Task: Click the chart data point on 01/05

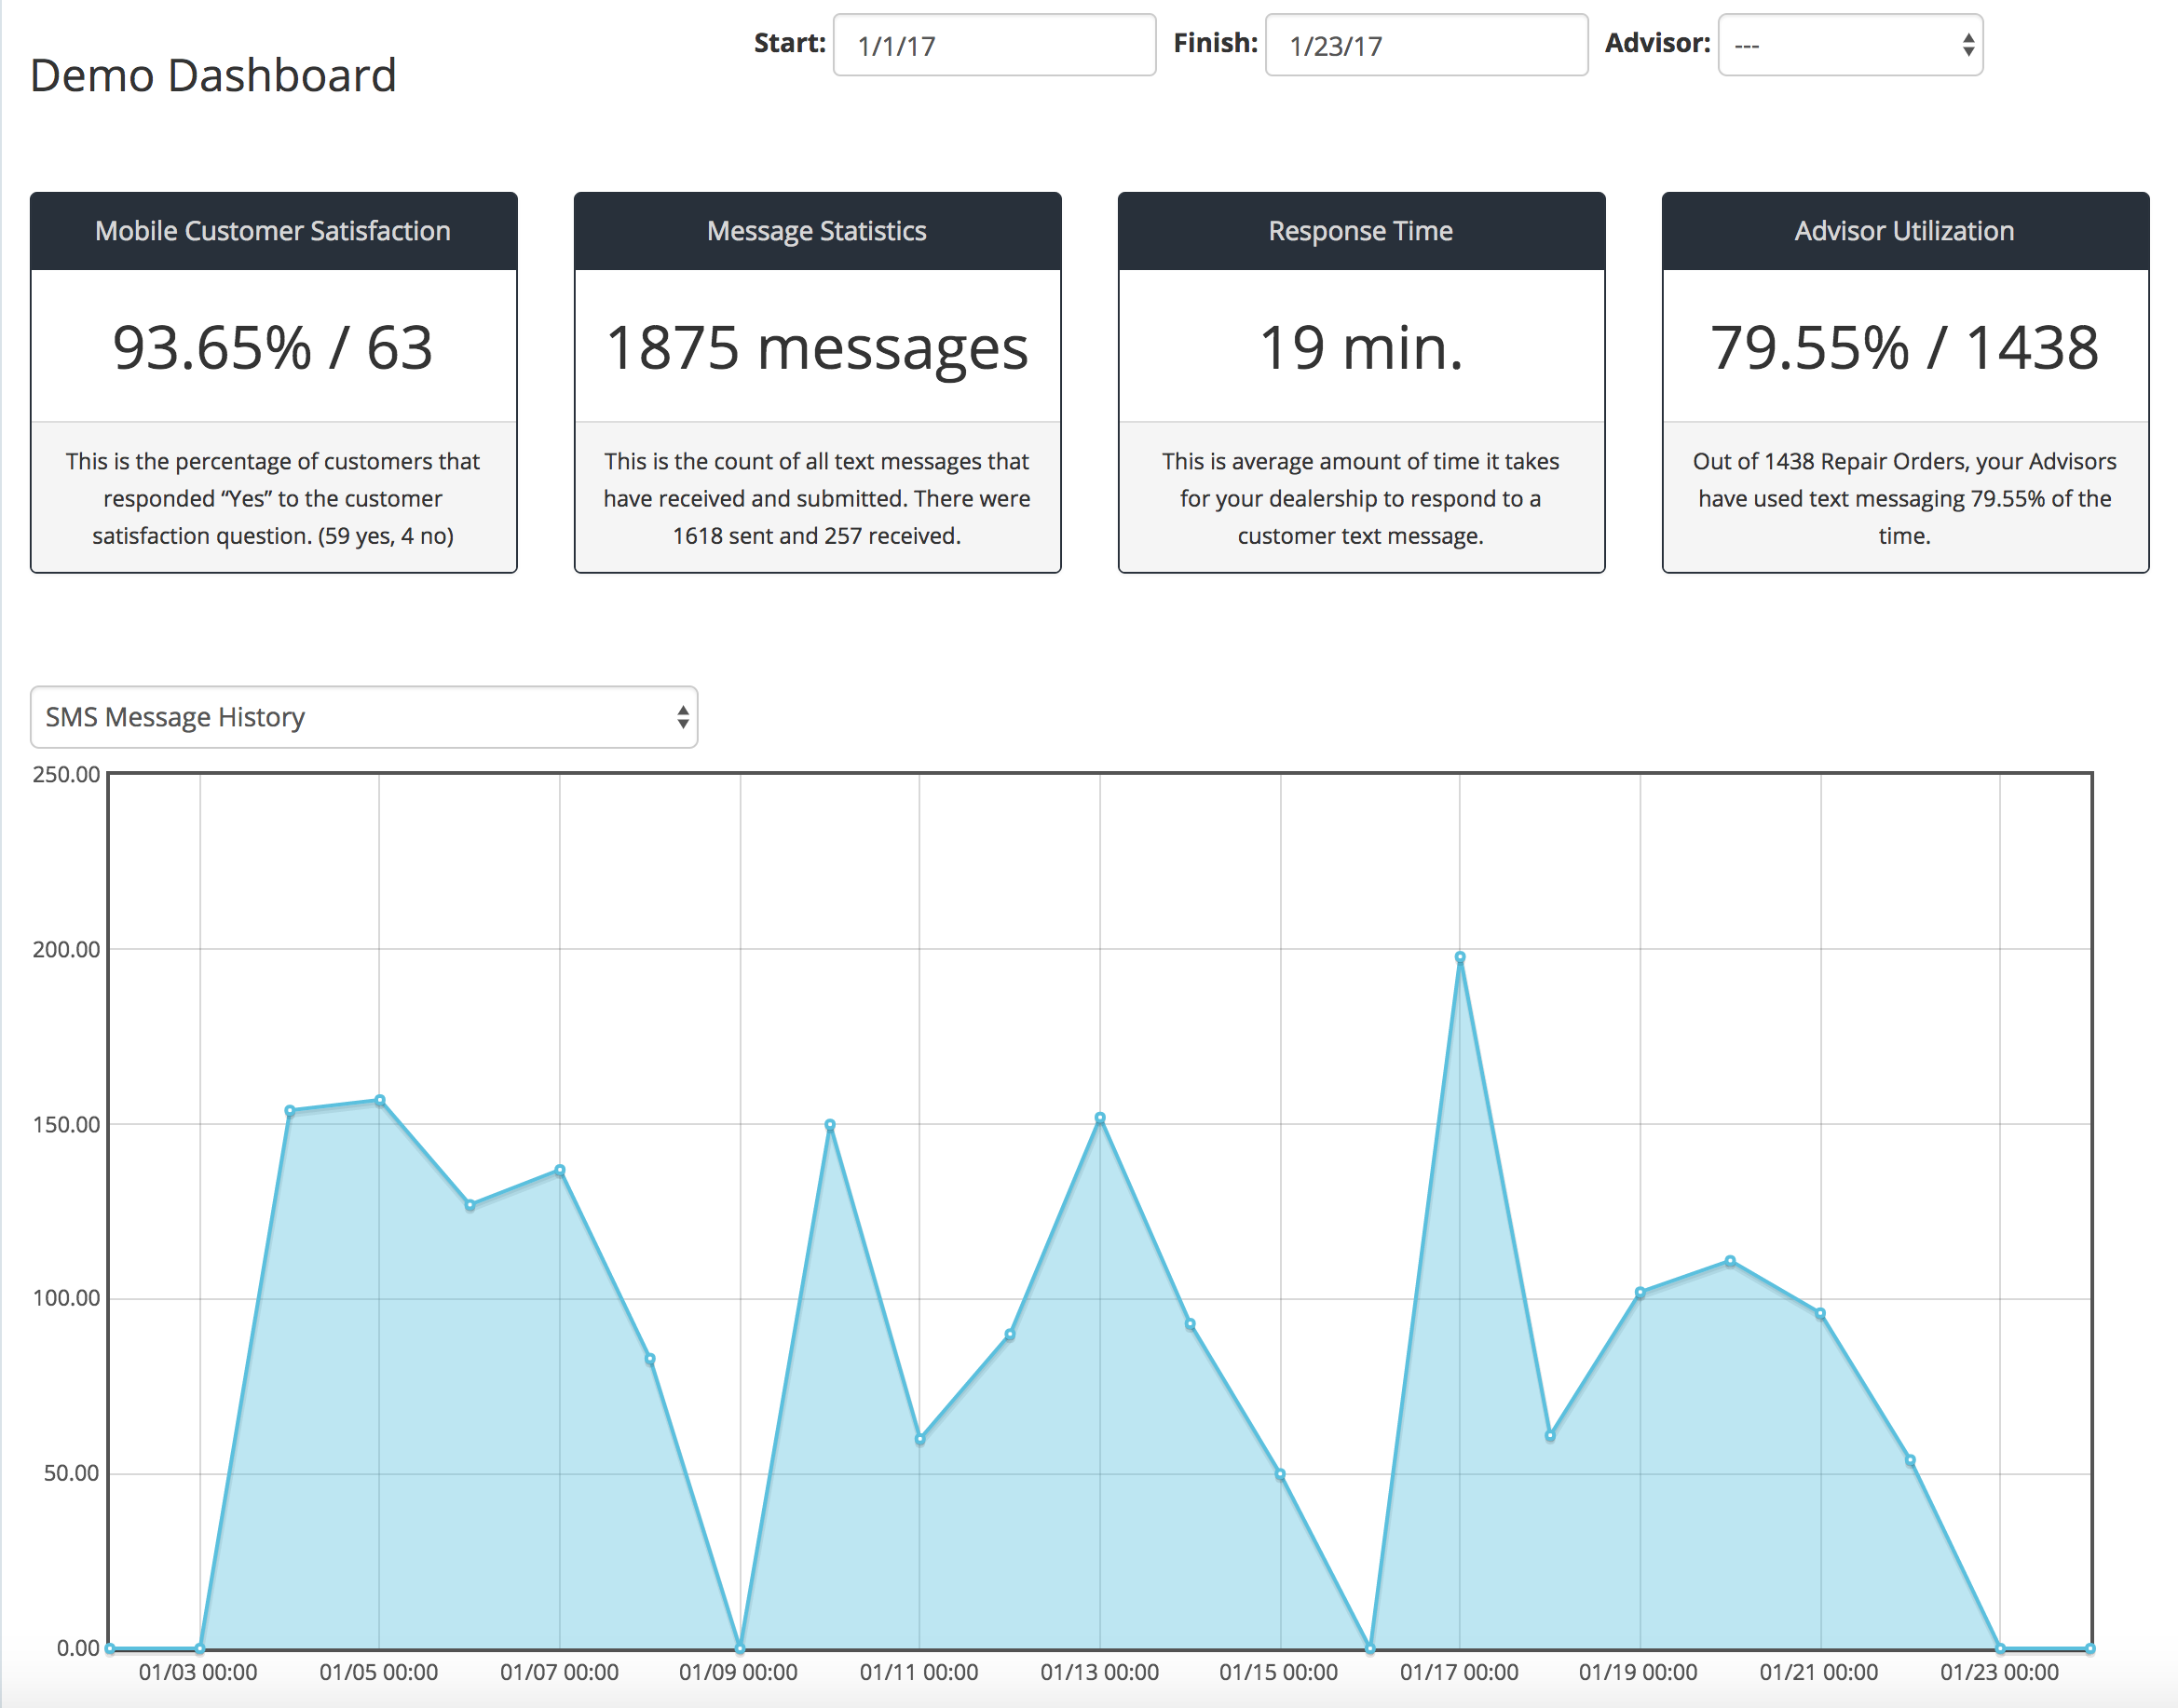Action: pos(380,1100)
